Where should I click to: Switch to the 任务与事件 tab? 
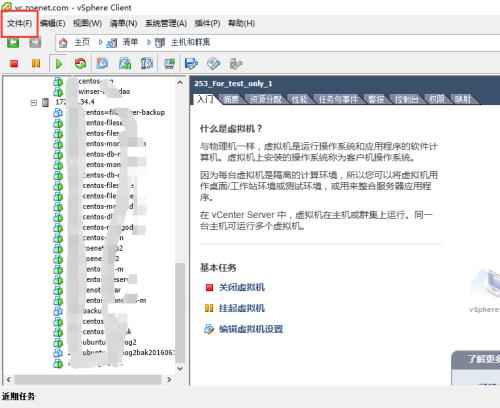[338, 99]
